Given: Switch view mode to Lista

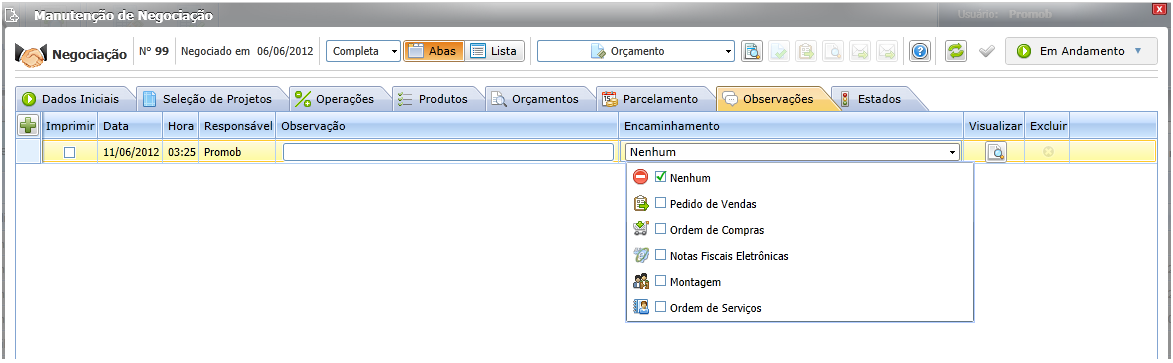Looking at the screenshot, I should 494,51.
